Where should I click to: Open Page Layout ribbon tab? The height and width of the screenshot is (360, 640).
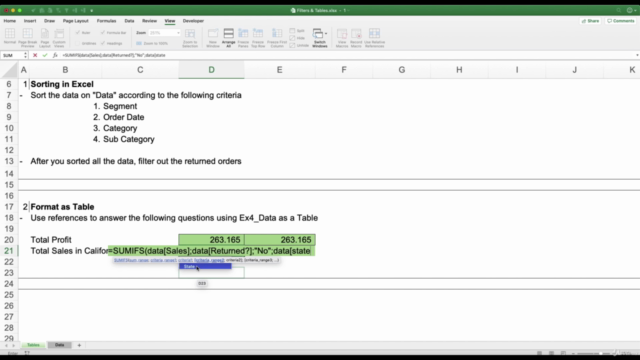76,21
